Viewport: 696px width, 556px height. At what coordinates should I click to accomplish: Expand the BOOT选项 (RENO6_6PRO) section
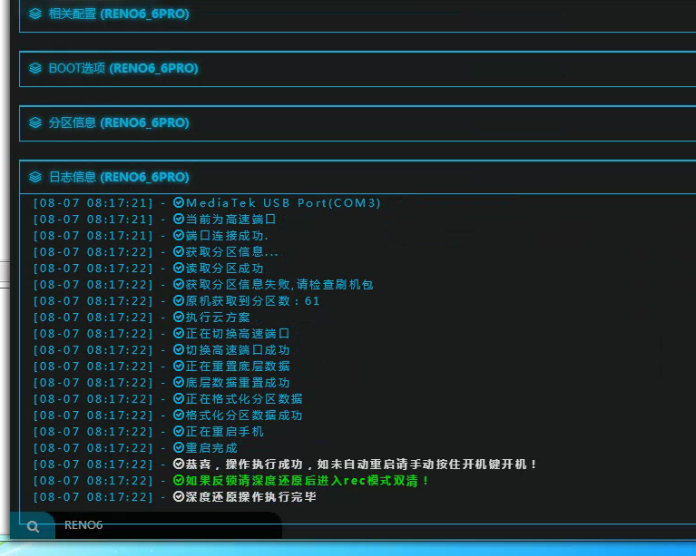click(x=357, y=69)
